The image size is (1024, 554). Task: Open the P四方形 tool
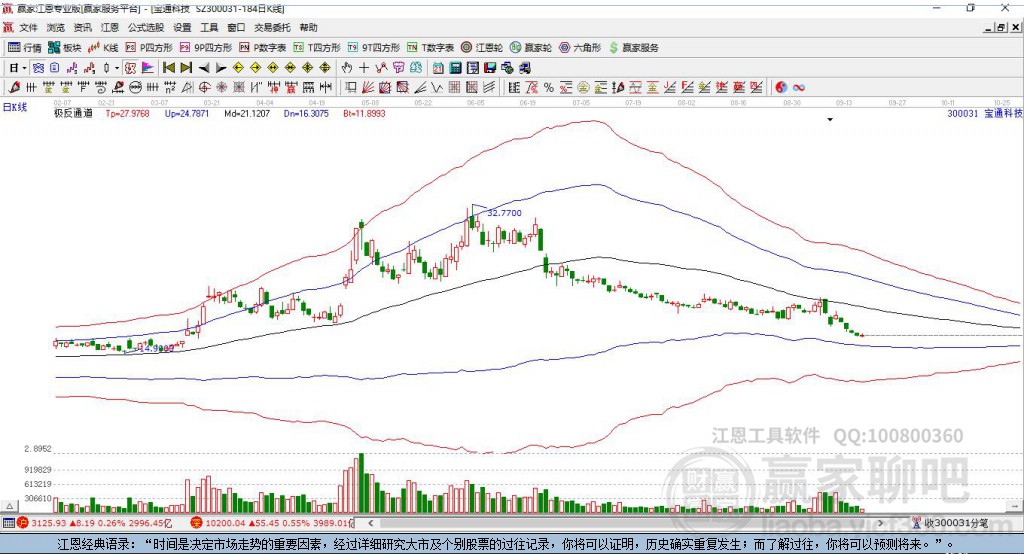(149, 48)
